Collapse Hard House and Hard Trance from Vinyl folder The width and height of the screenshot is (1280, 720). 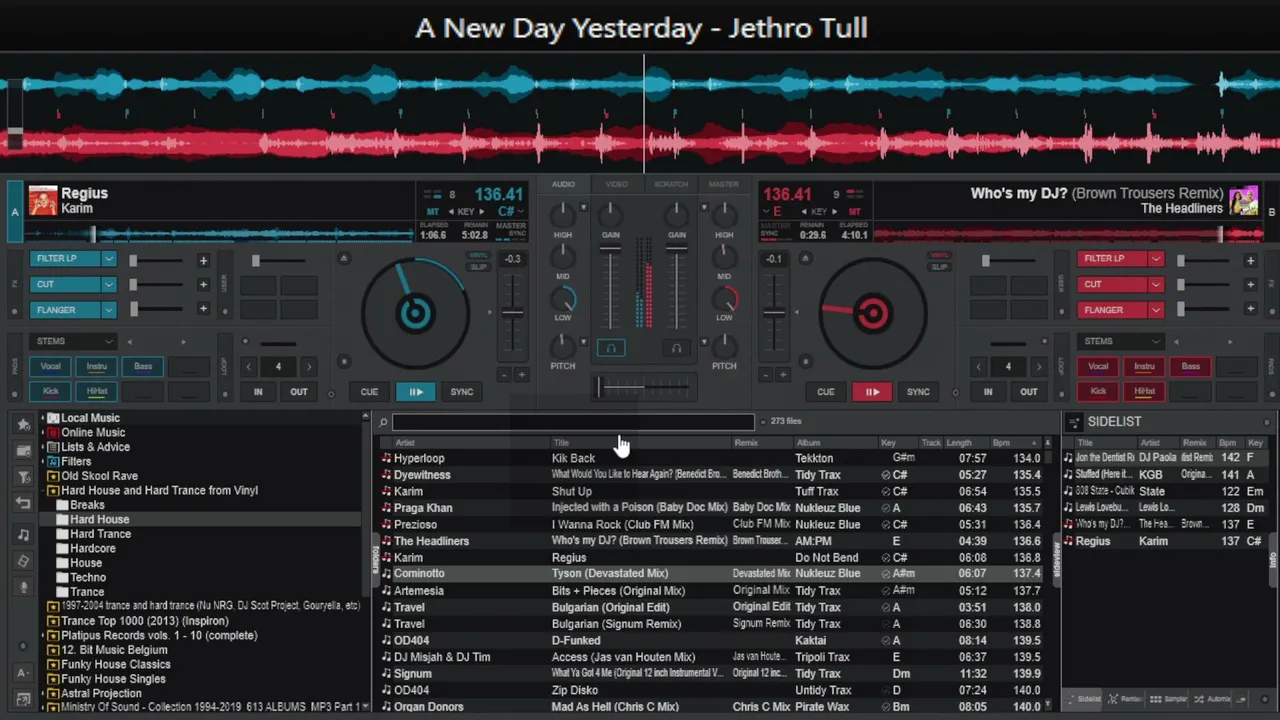click(x=43, y=491)
